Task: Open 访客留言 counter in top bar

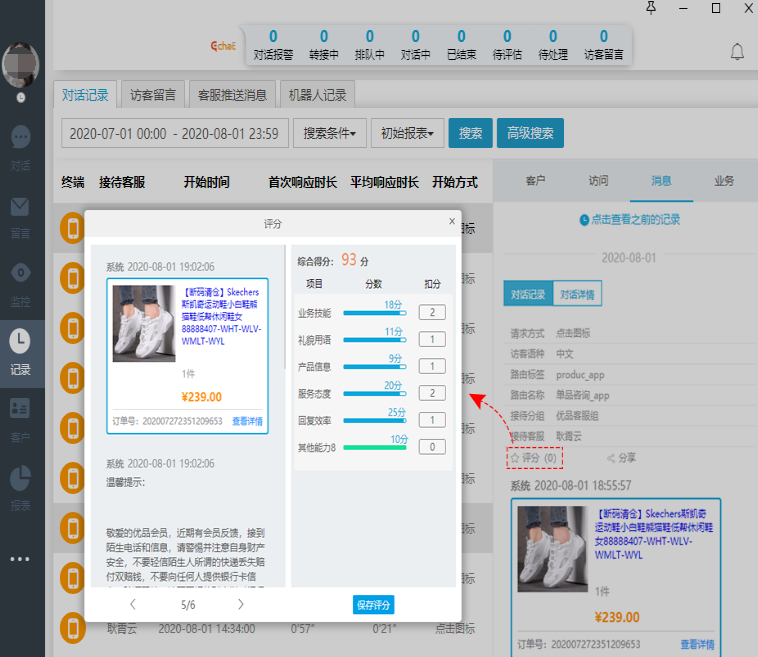Action: (x=604, y=45)
